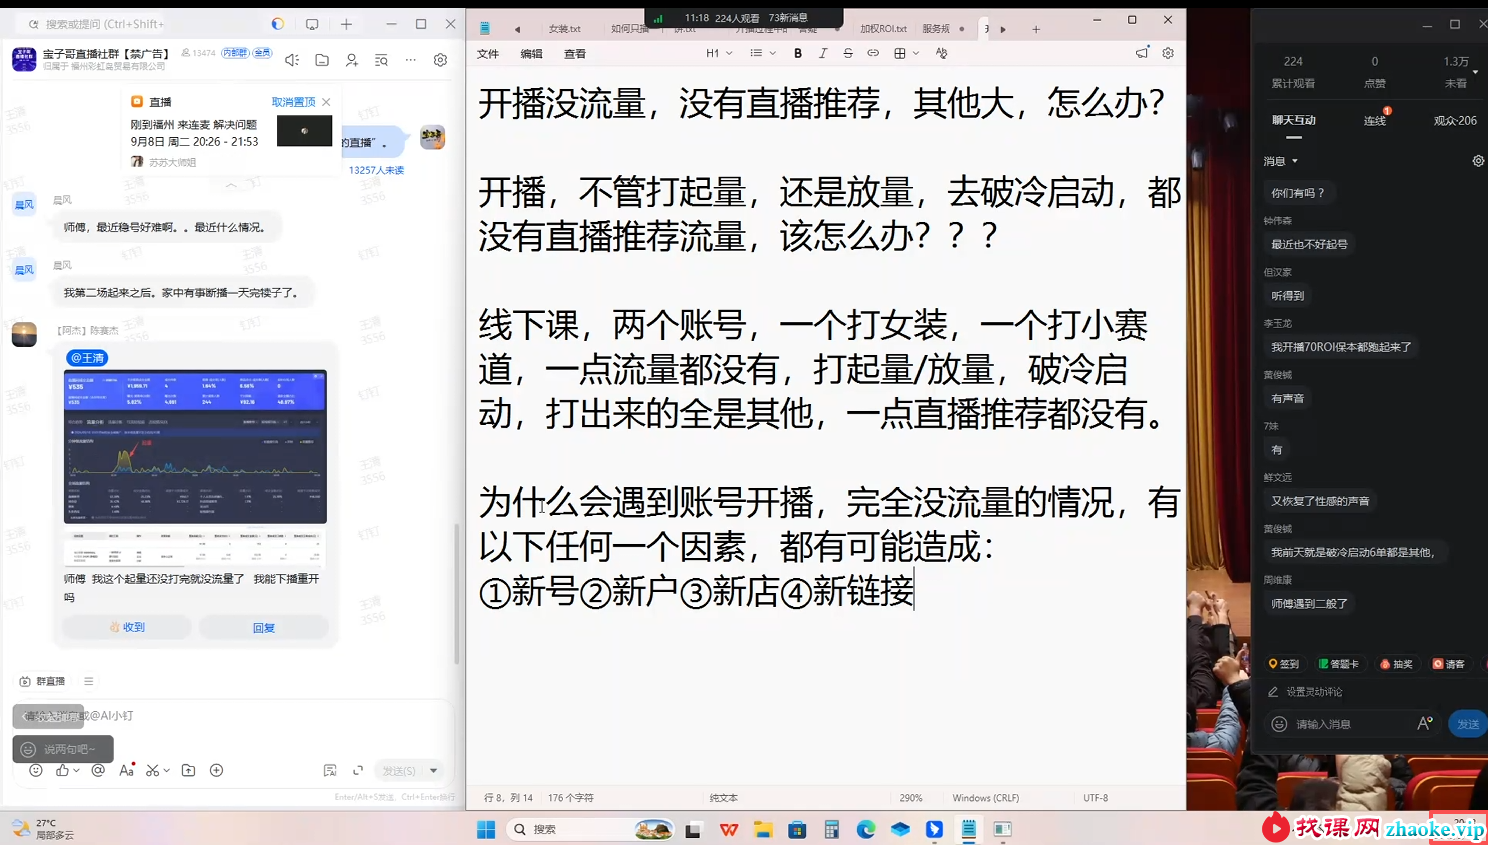Toggle italic formatting in the toolbar
Screen dimensions: 1488x845
823,53
